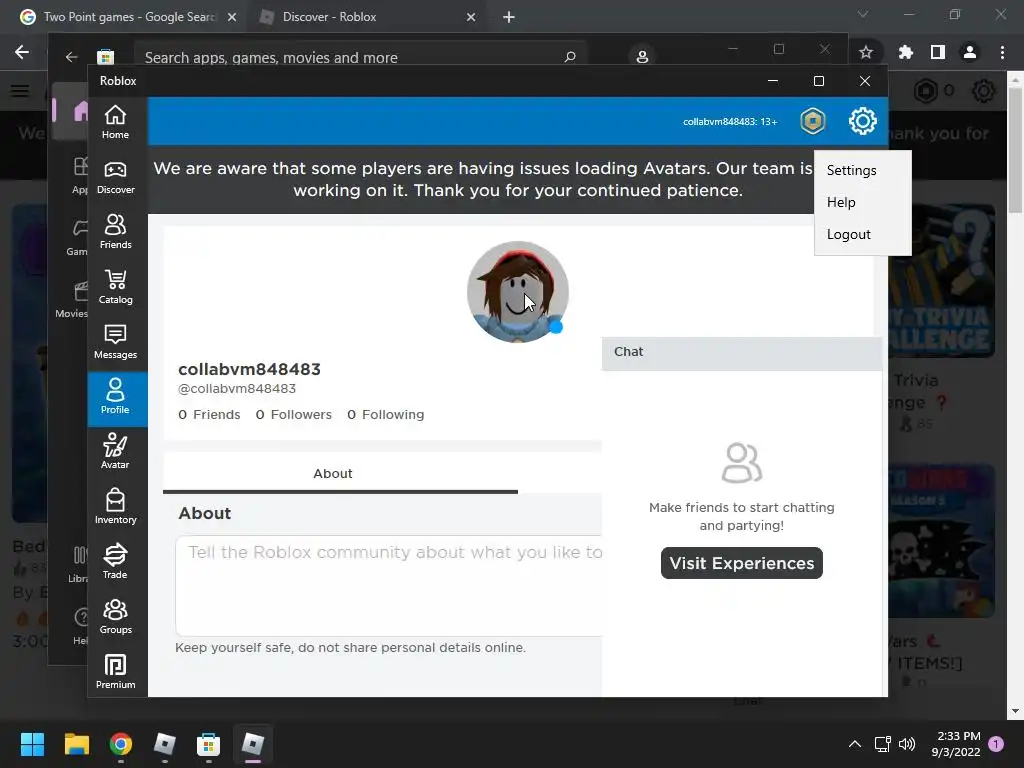Open Chrome extensions puzzle icon
Image resolution: width=1024 pixels, height=768 pixels.
click(x=905, y=52)
